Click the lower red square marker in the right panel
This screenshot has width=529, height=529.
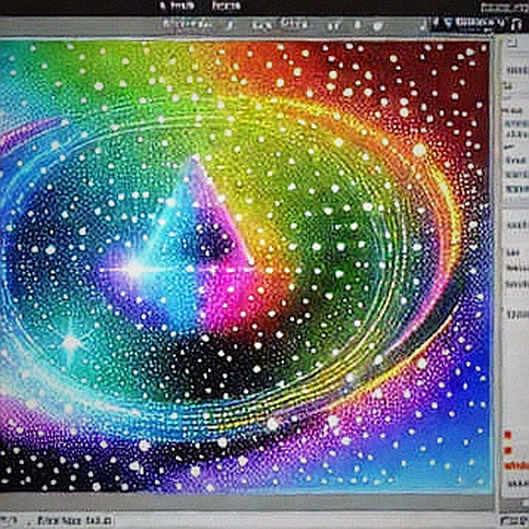point(508,450)
